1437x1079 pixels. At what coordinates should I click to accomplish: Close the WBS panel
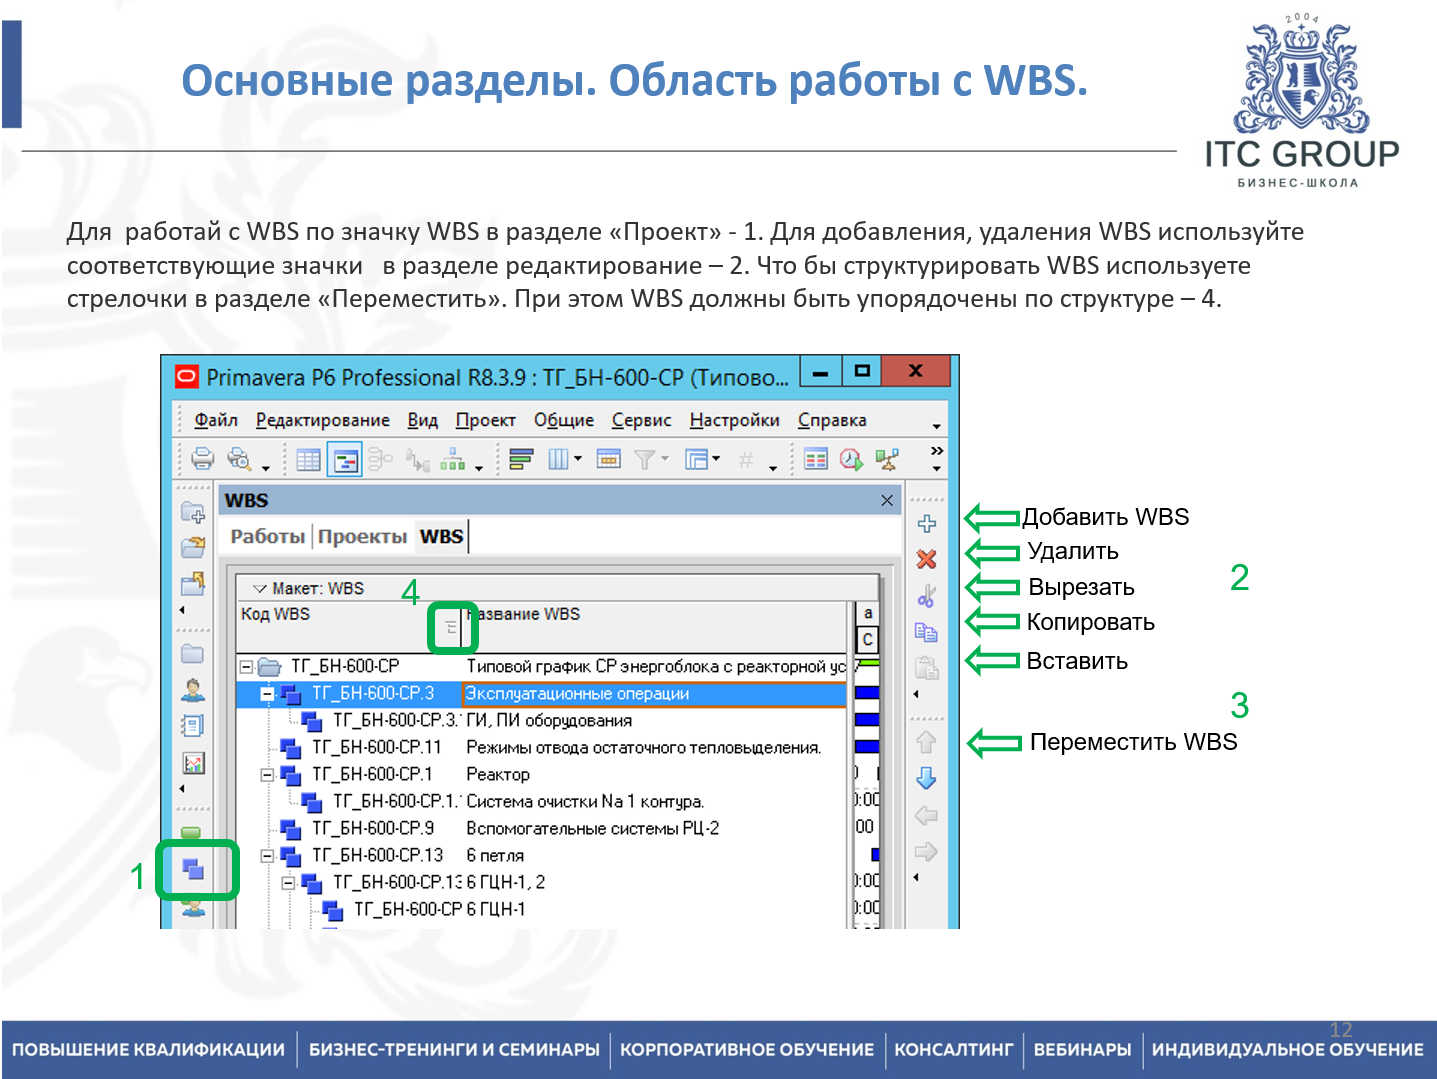pos(887,500)
